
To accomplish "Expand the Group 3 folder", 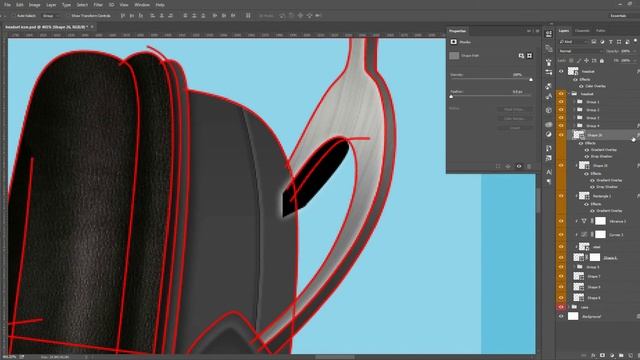I will (574, 118).
